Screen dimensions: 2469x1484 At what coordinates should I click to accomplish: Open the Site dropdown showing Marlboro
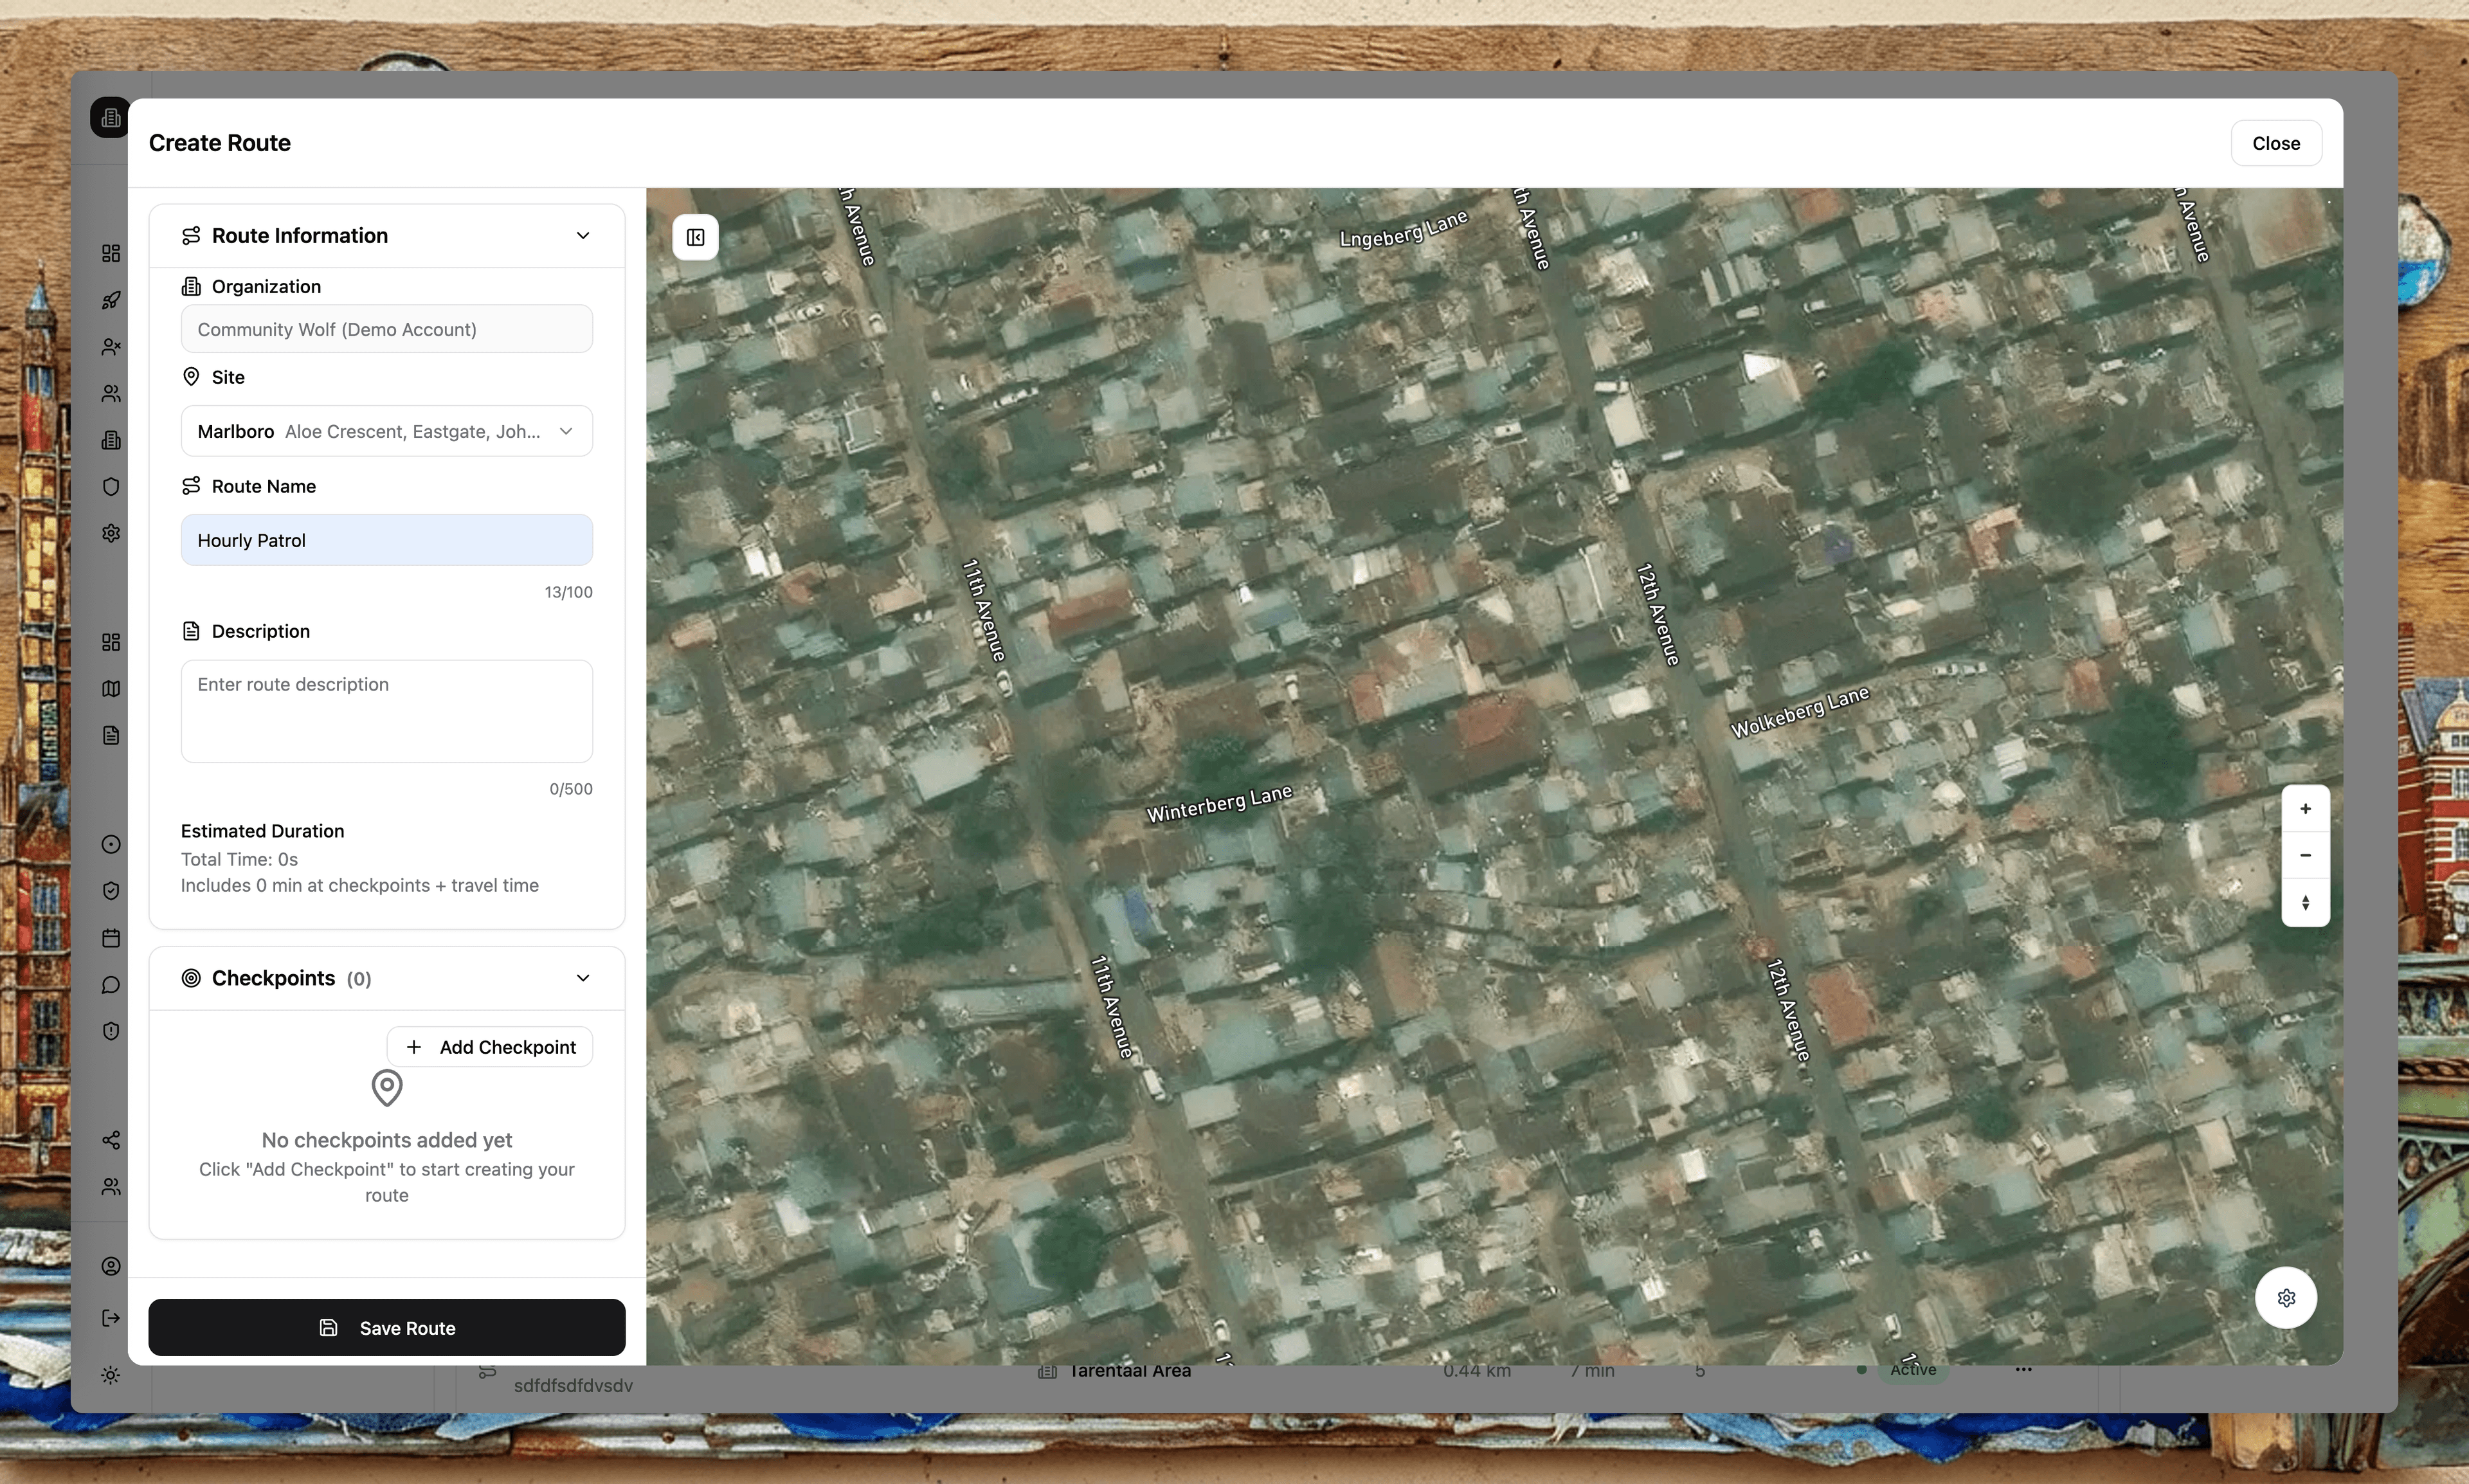[386, 431]
